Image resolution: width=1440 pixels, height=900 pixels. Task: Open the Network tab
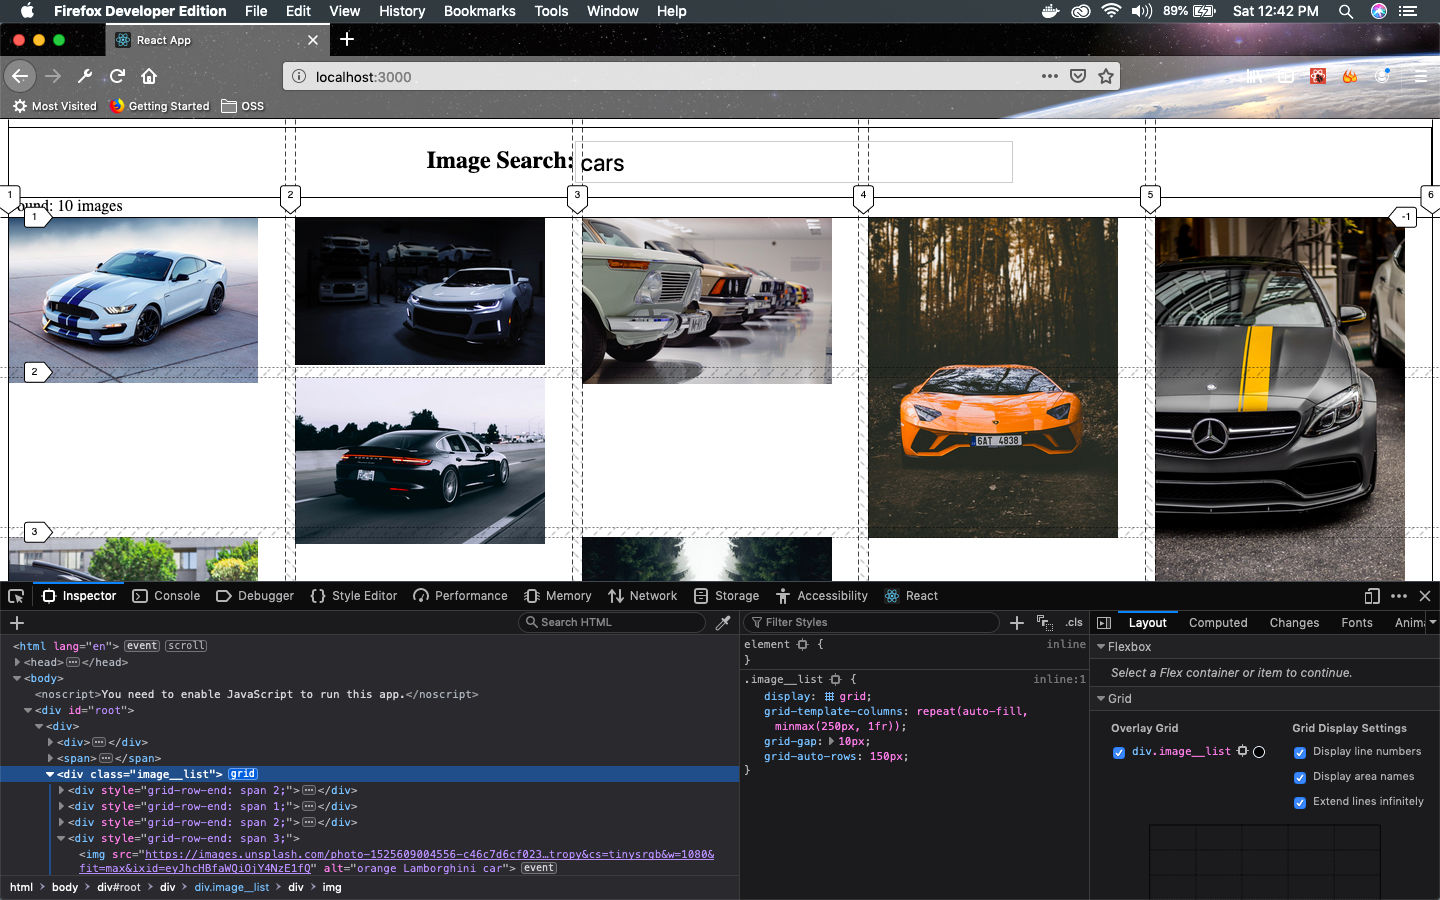tap(643, 596)
